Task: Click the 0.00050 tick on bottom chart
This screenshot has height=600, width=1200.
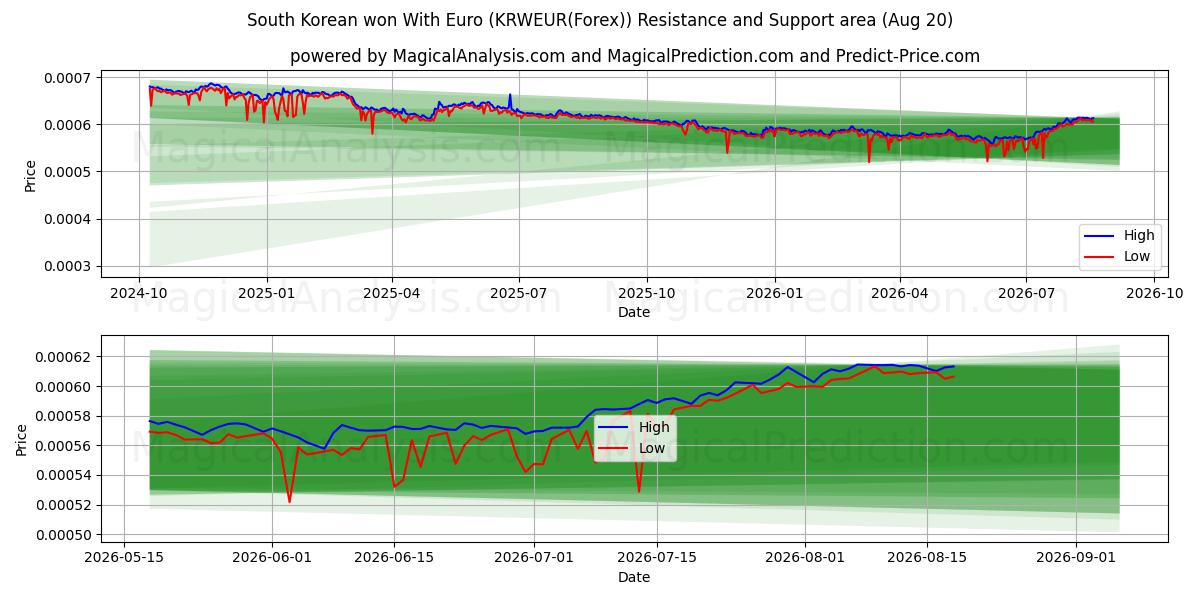Action: [x=64, y=535]
